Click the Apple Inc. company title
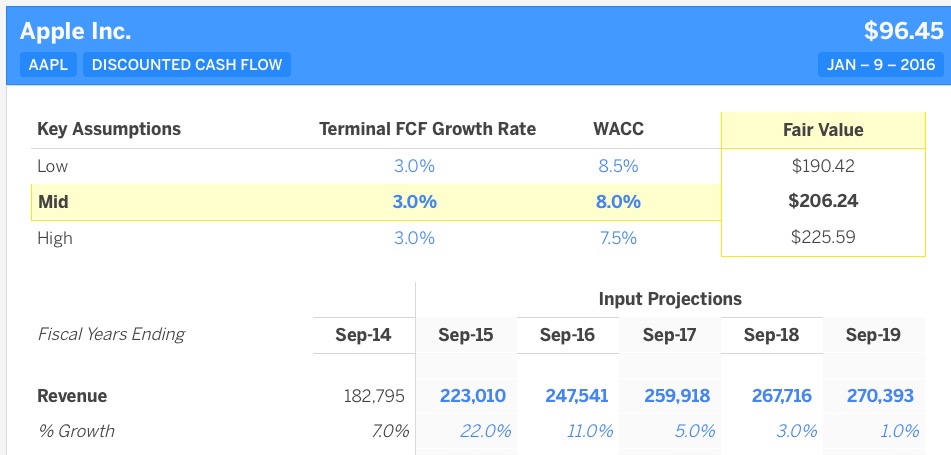 click(x=75, y=31)
